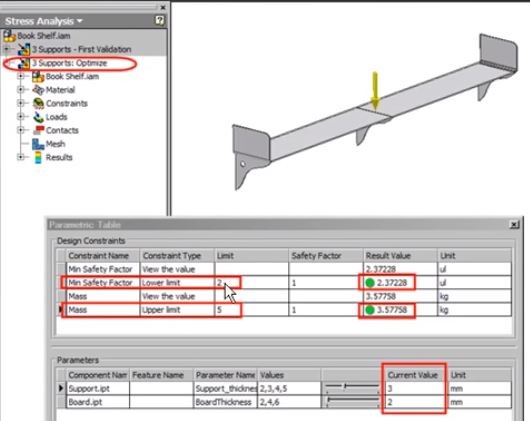Select the Mesh label in the tree
This screenshot has height=421, width=530.
click(x=55, y=144)
